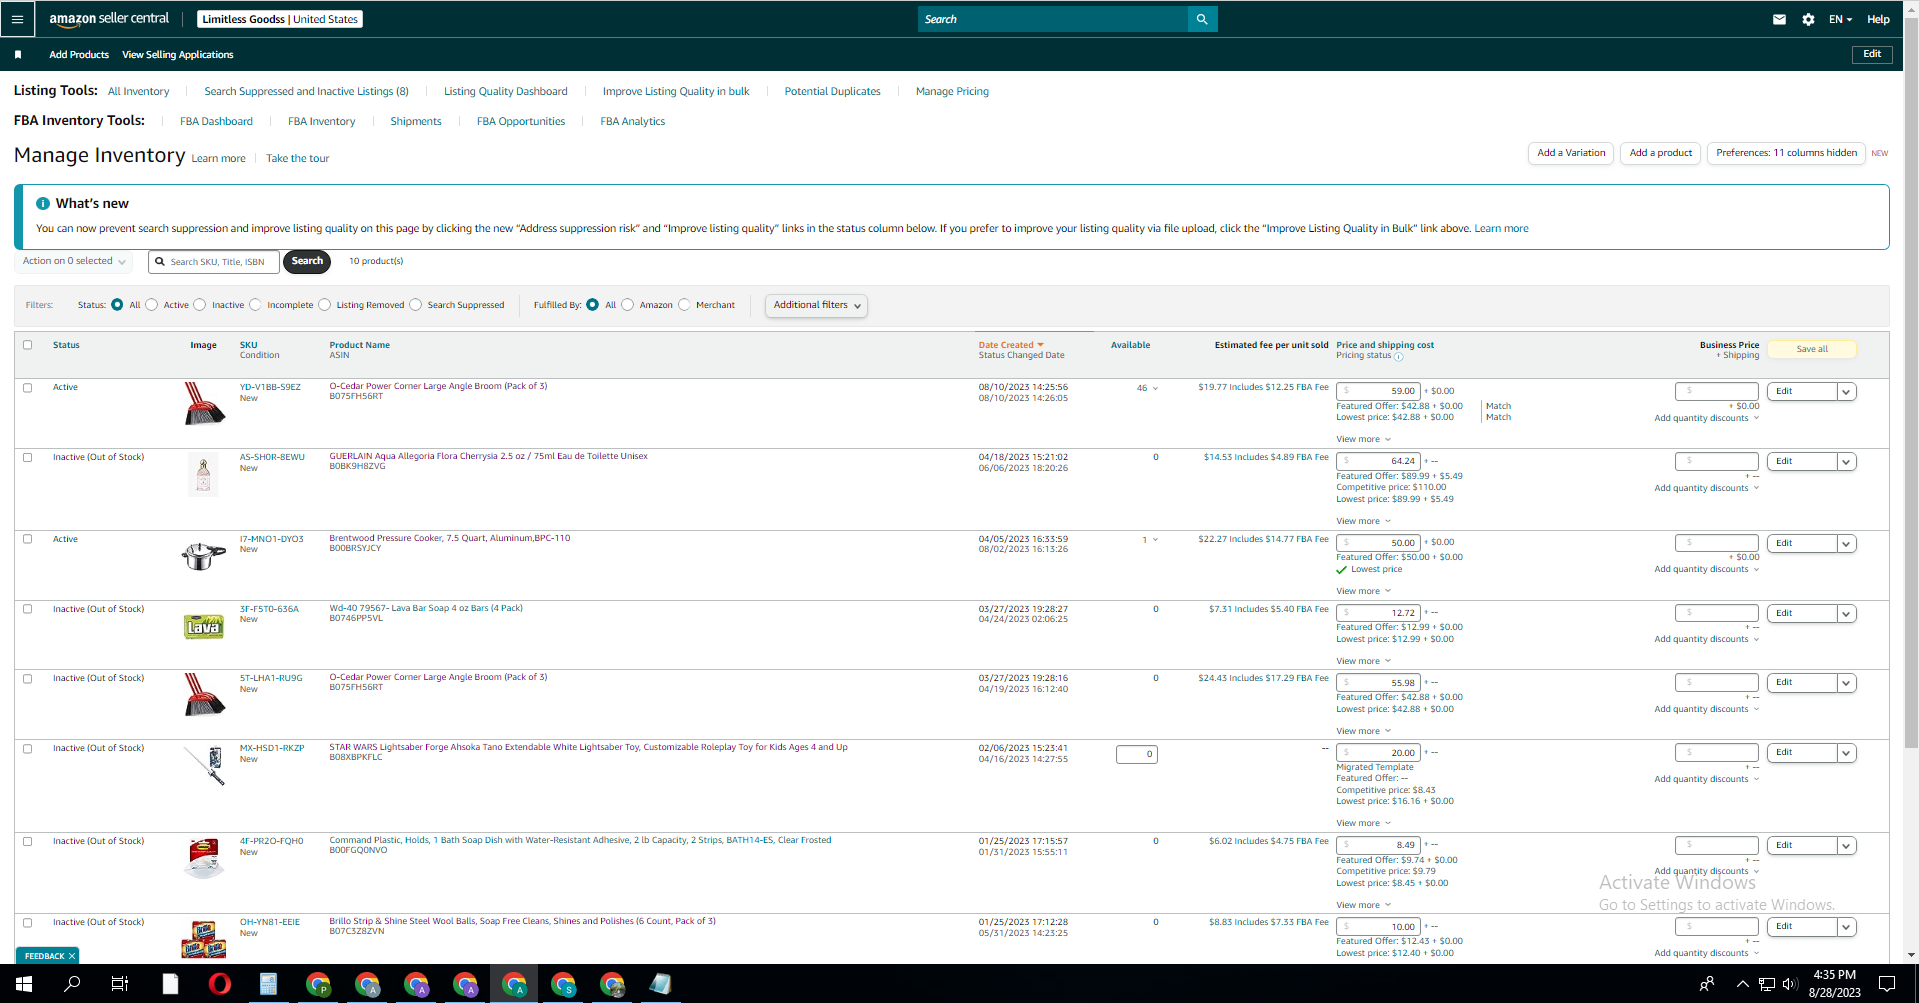Open the messages envelope icon
Image resolution: width=1919 pixels, height=1003 pixels.
click(1779, 19)
